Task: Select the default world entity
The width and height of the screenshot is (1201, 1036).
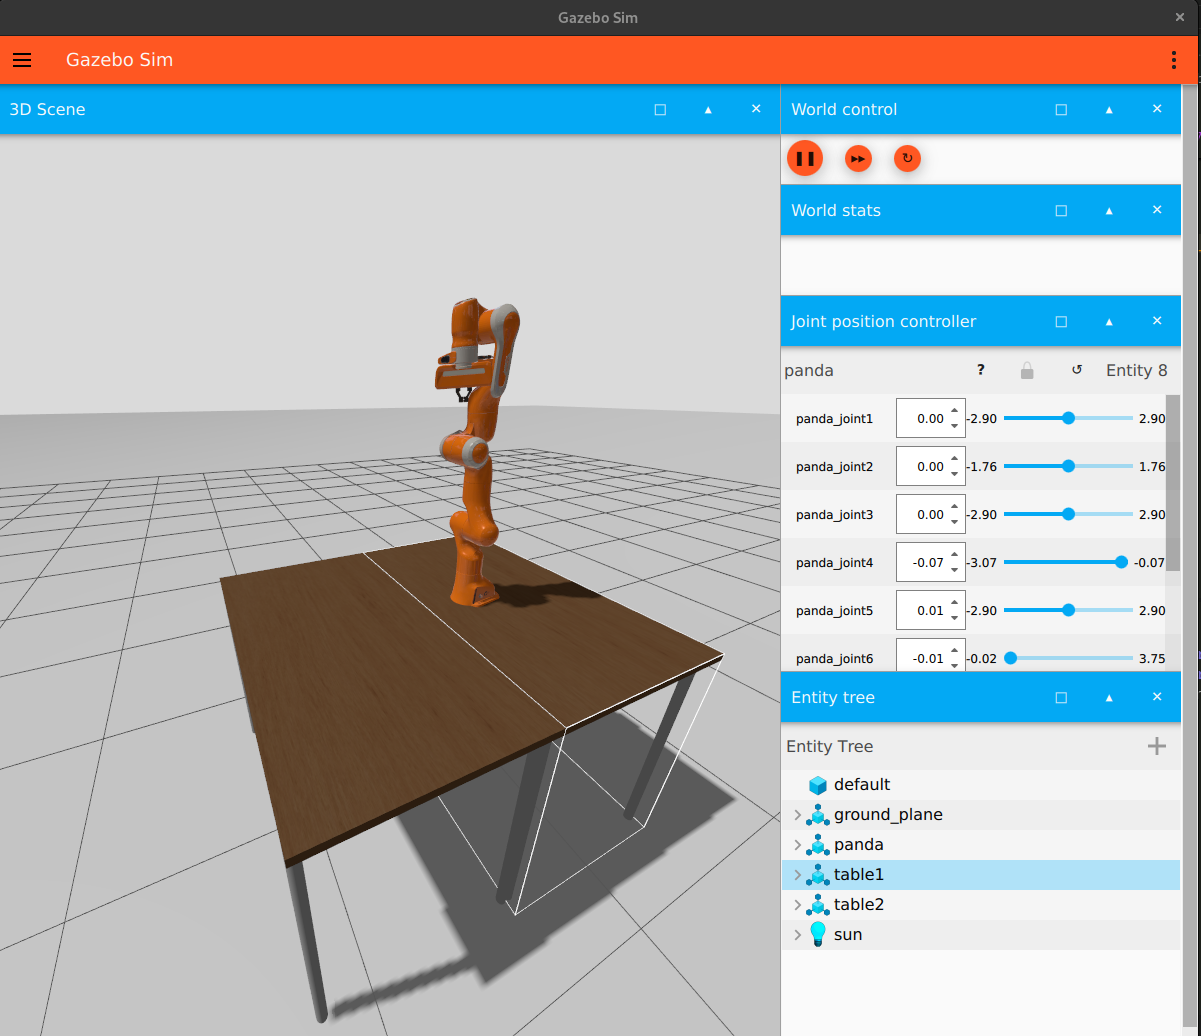Action: tap(981, 785)
